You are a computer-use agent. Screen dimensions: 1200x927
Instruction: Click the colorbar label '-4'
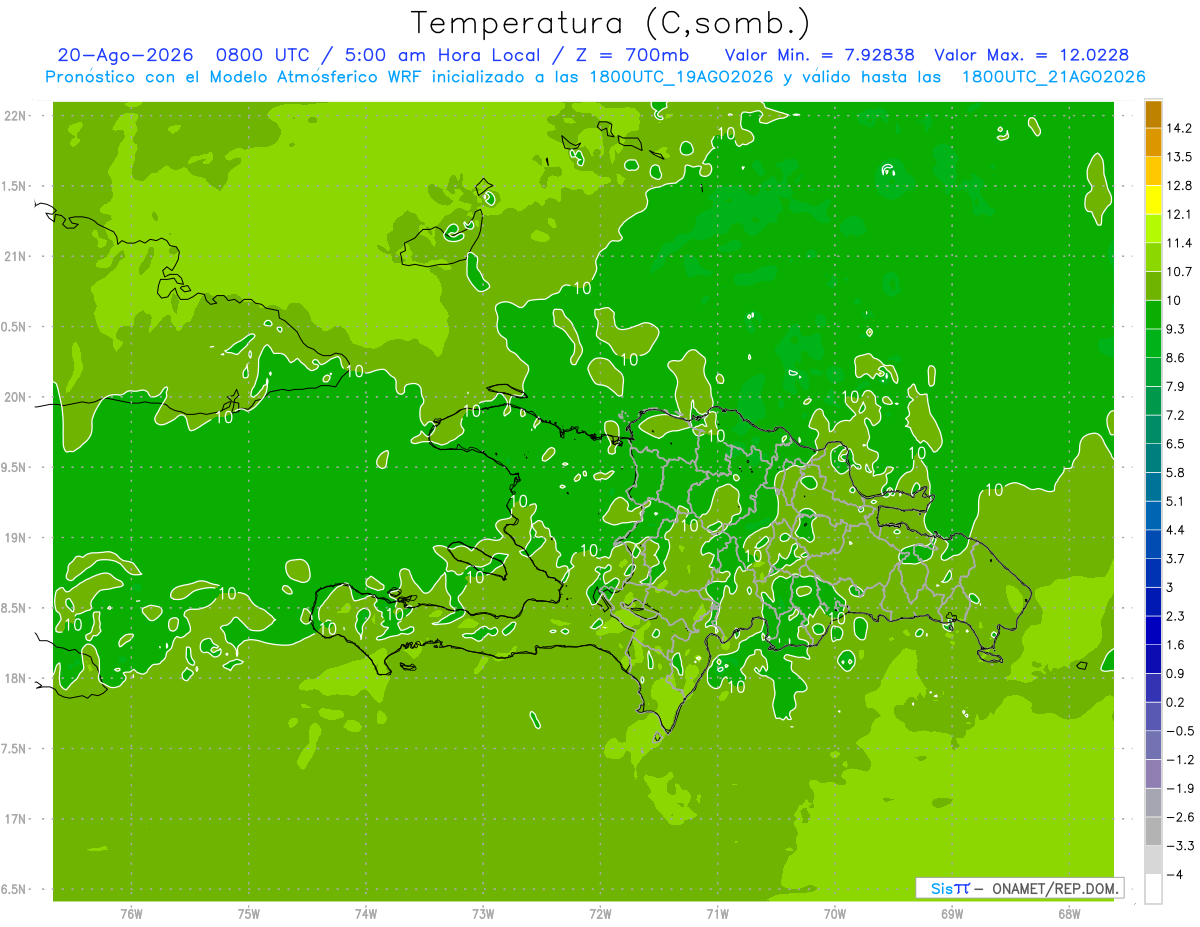tap(1173, 874)
